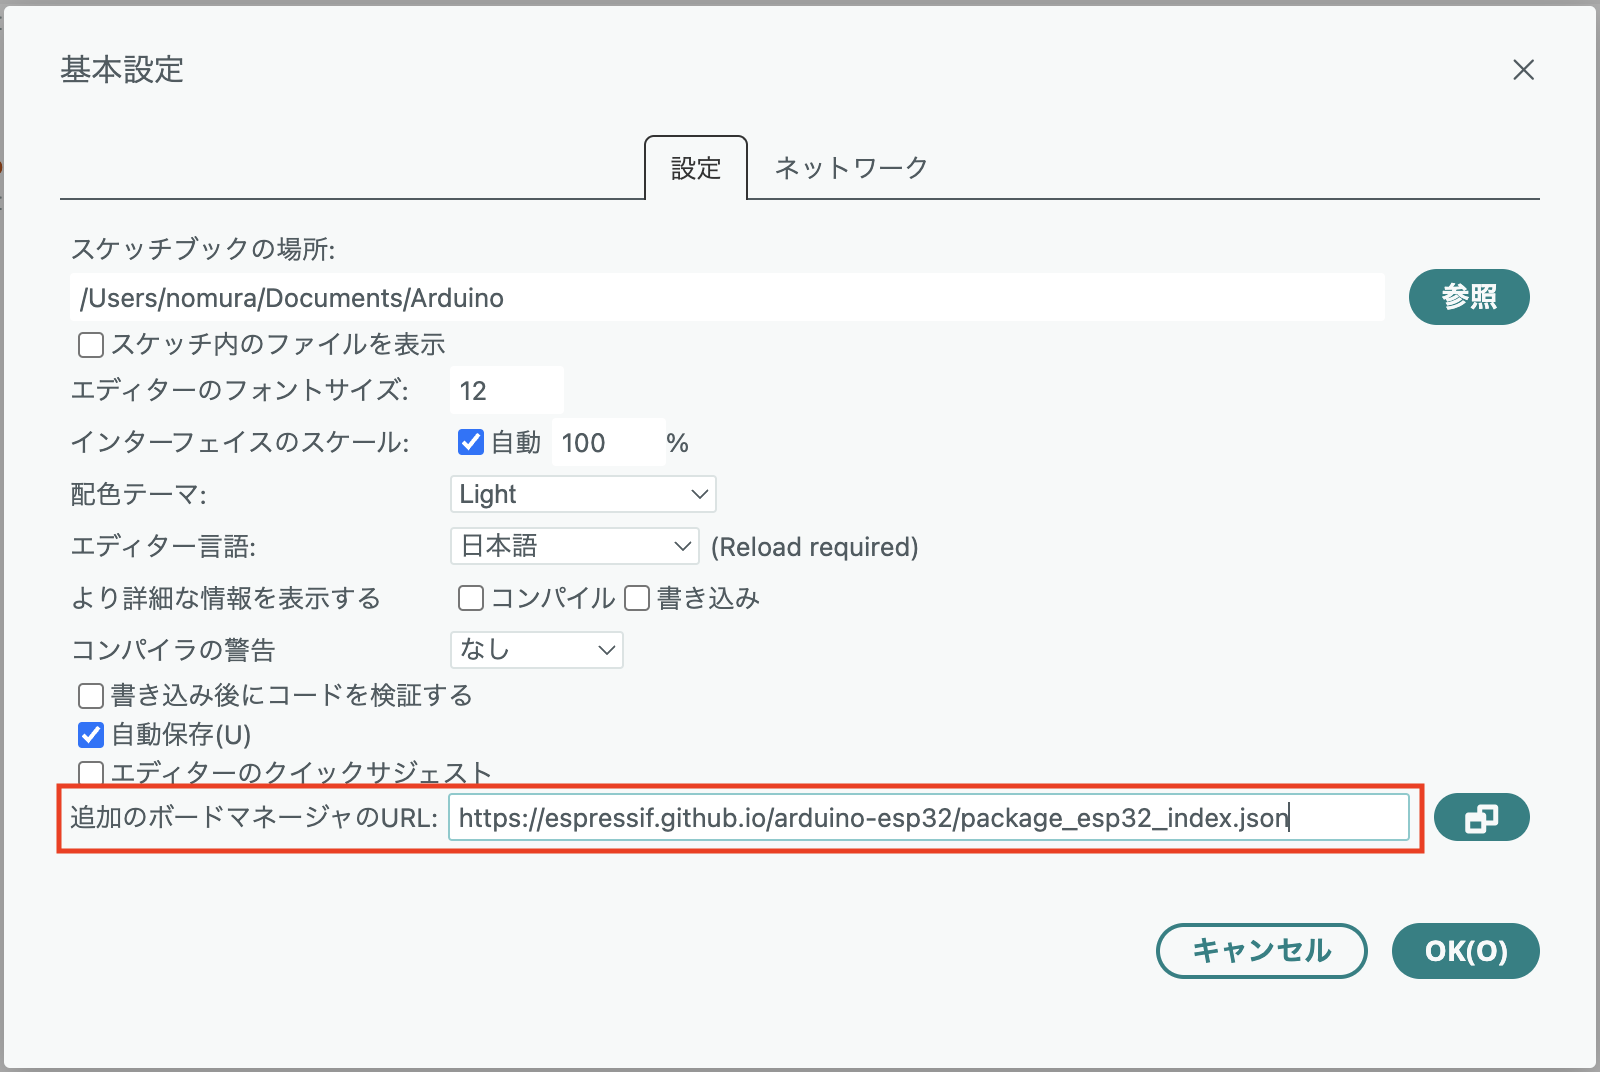Enable the 書き込み verbose output checkbox
Image resolution: width=1600 pixels, height=1072 pixels.
click(x=637, y=598)
